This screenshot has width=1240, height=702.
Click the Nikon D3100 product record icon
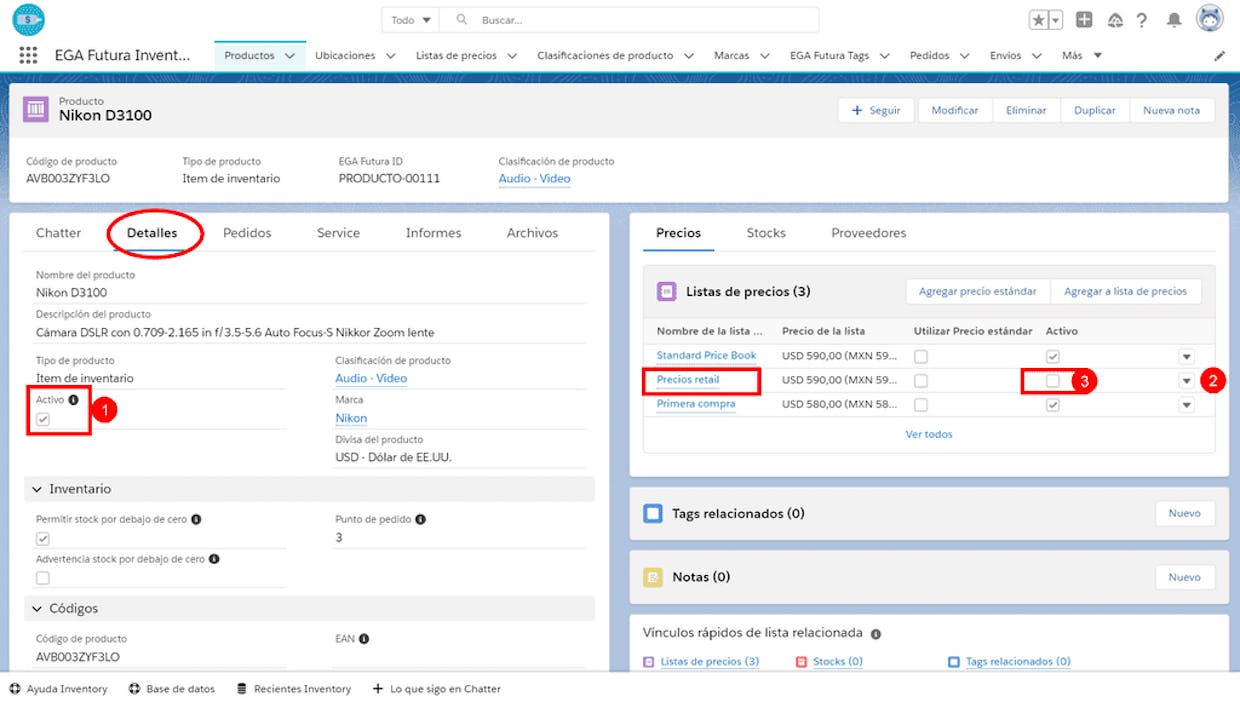[36, 109]
